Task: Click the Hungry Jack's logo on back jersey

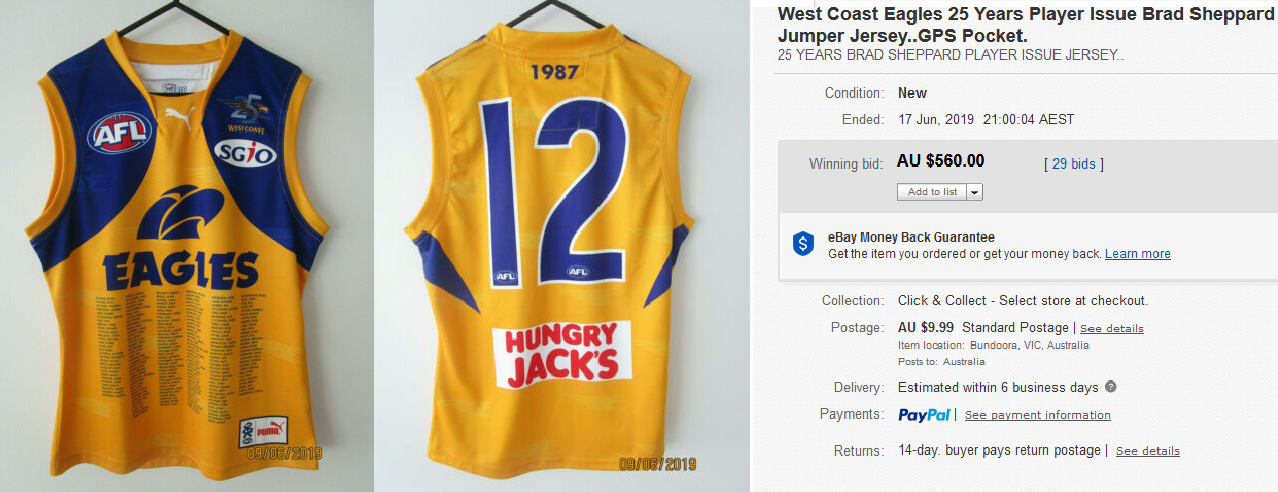Action: pyautogui.click(x=561, y=353)
